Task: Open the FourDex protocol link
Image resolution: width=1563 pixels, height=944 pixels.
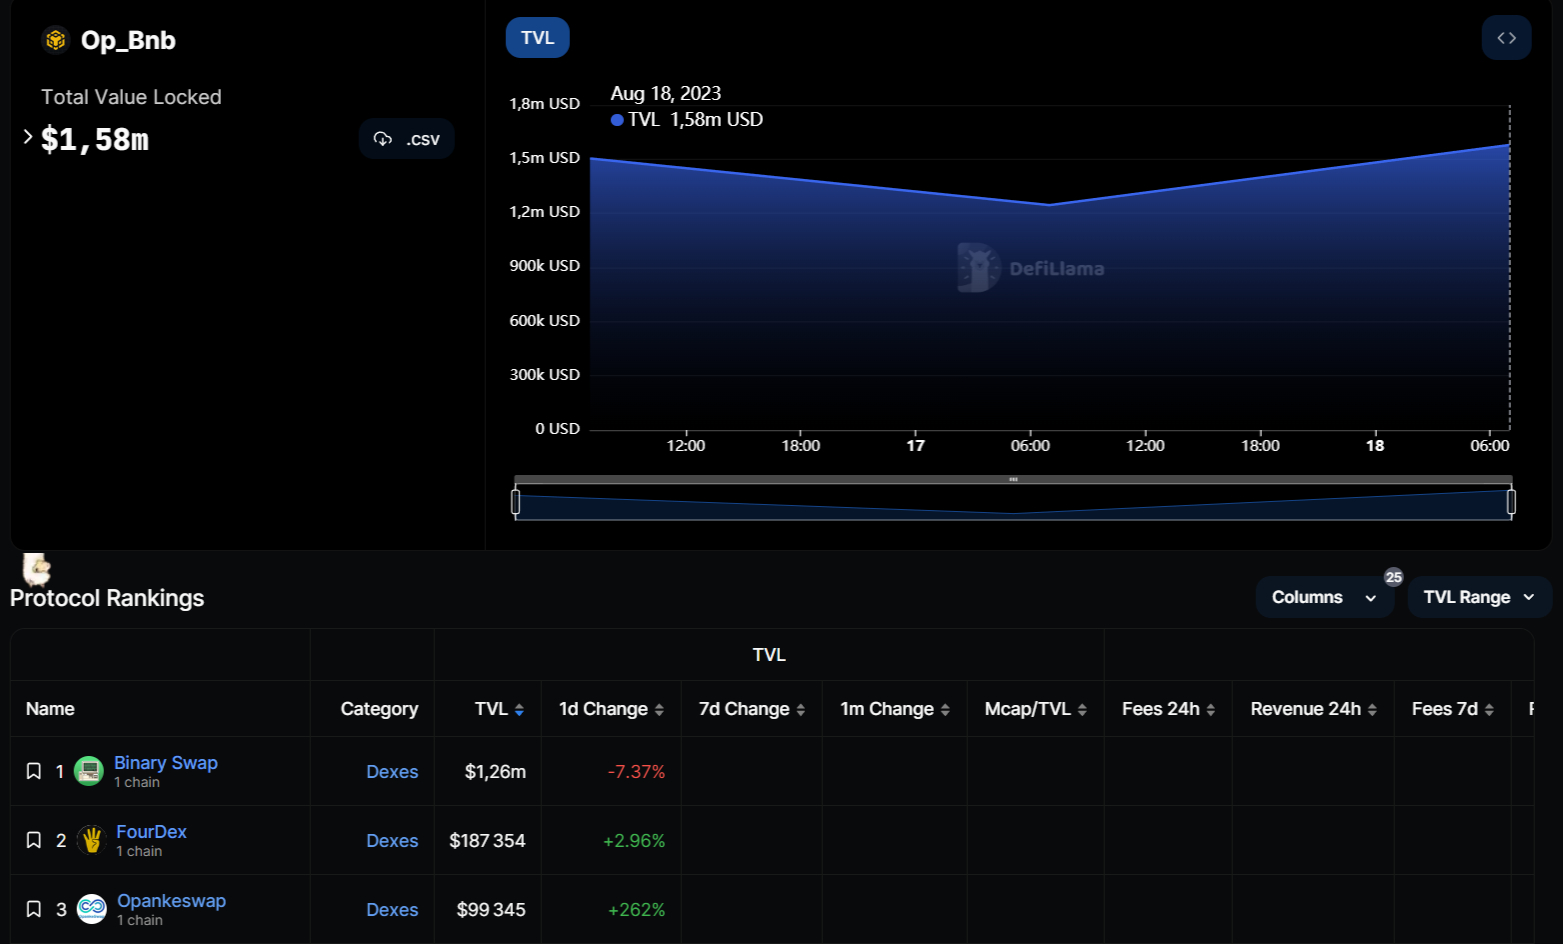Action: (151, 832)
